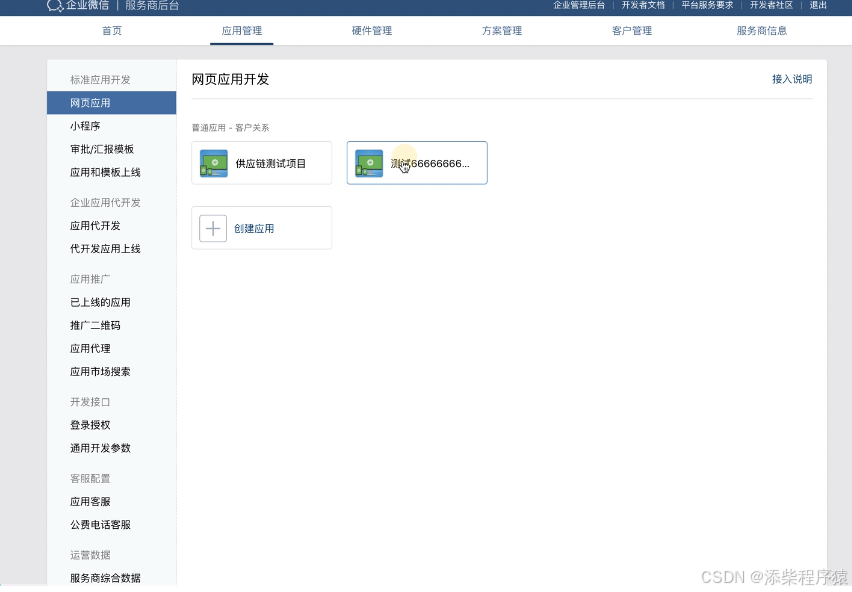Select 推广二维码 in the sidebar
Viewport: 852px width, 592px height.
pos(95,326)
